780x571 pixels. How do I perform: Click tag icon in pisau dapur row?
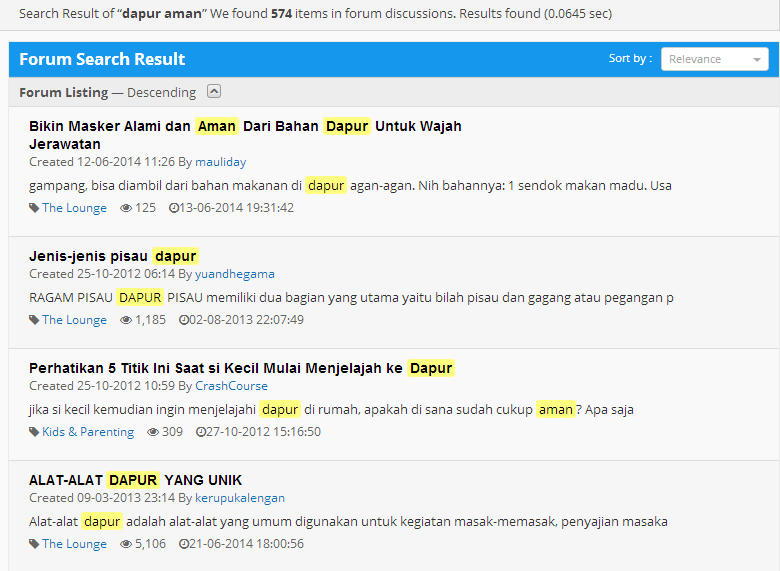click(x=34, y=320)
